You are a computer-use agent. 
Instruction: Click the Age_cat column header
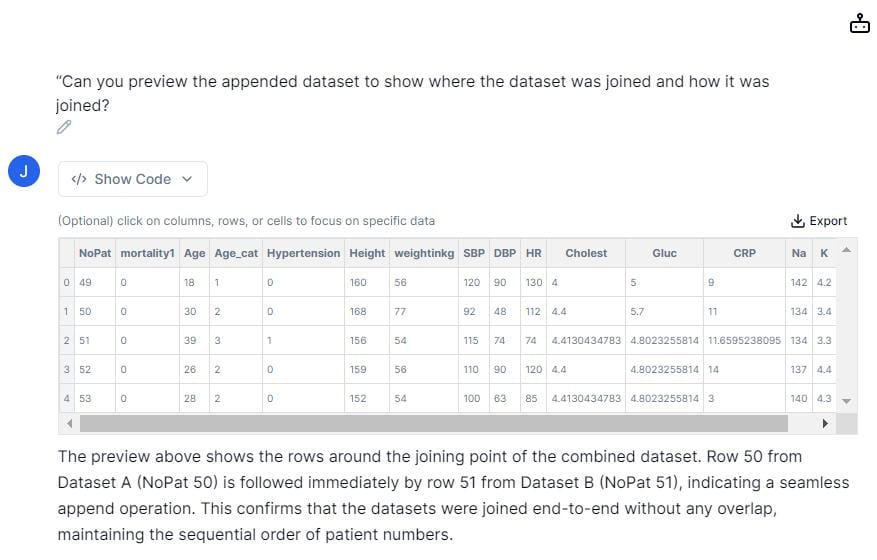[x=236, y=253]
